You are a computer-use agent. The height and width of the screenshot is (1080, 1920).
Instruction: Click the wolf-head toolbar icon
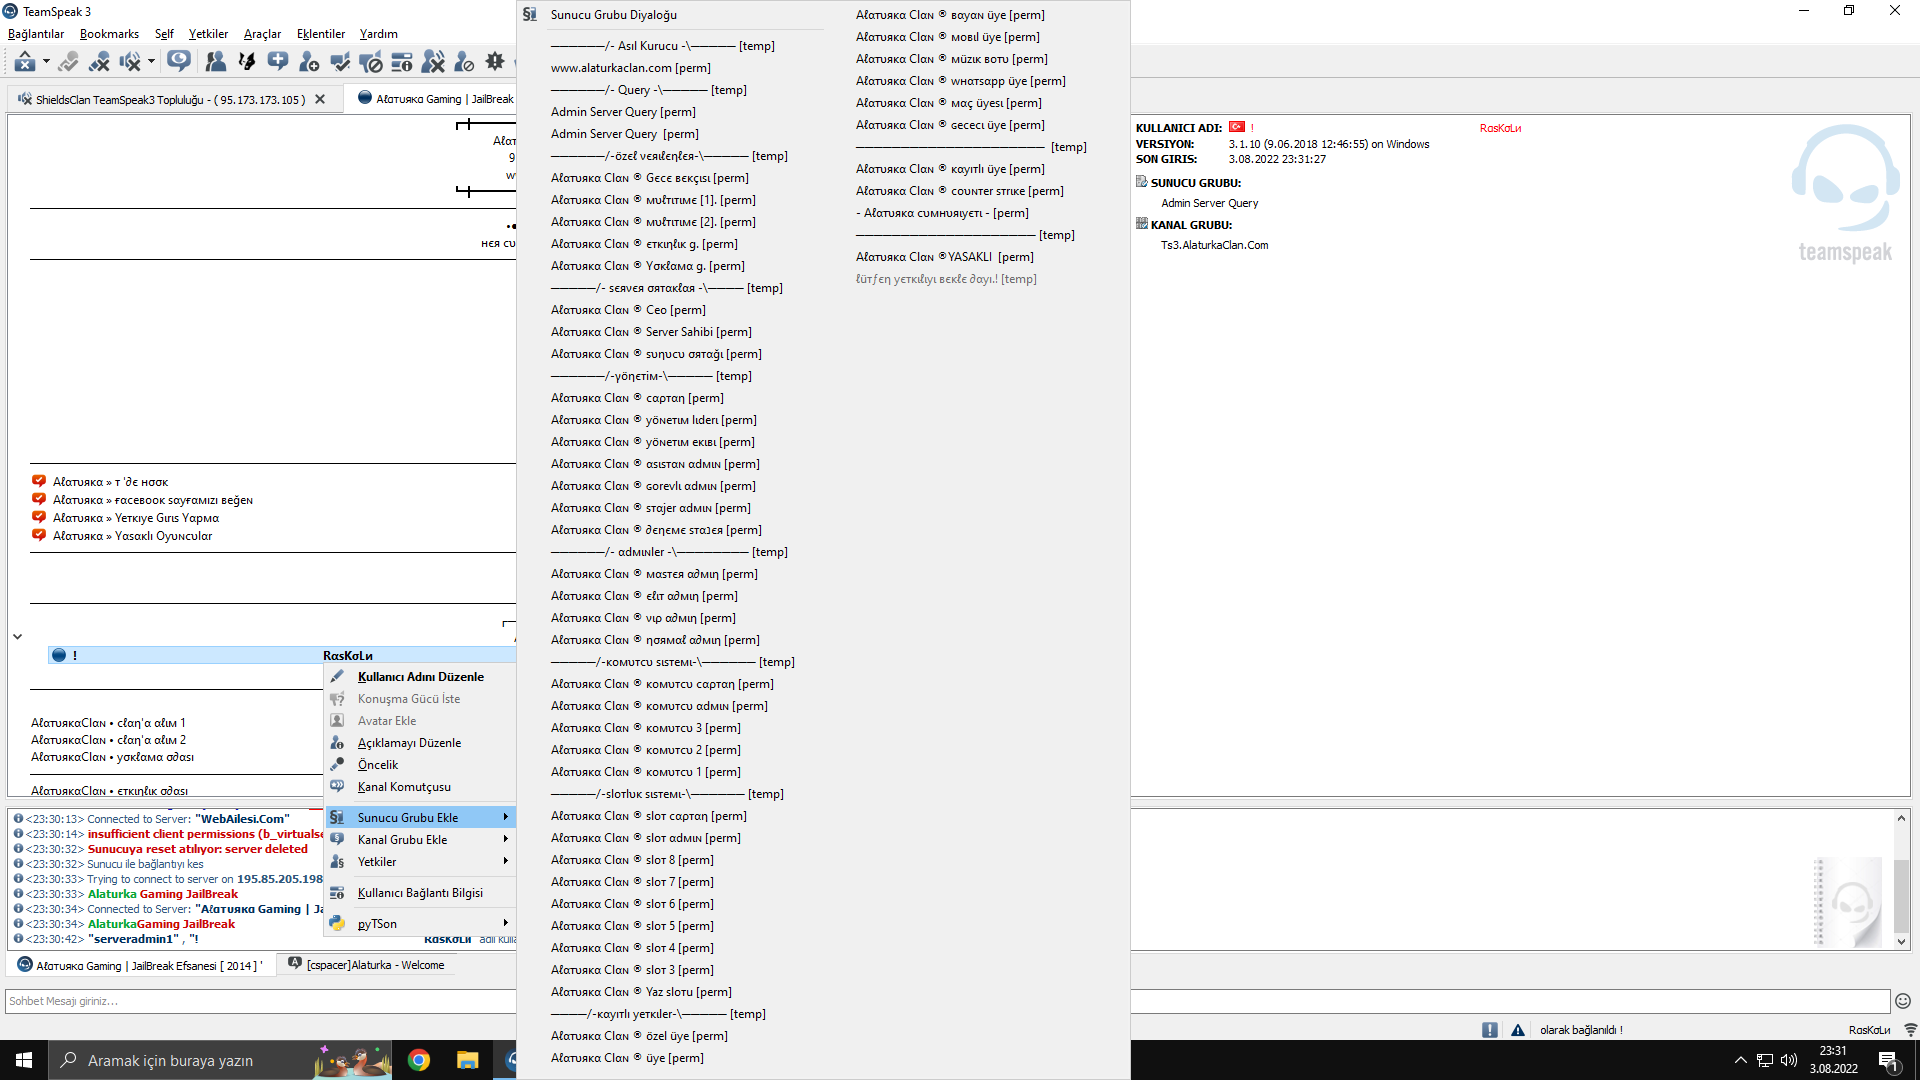[x=246, y=62]
